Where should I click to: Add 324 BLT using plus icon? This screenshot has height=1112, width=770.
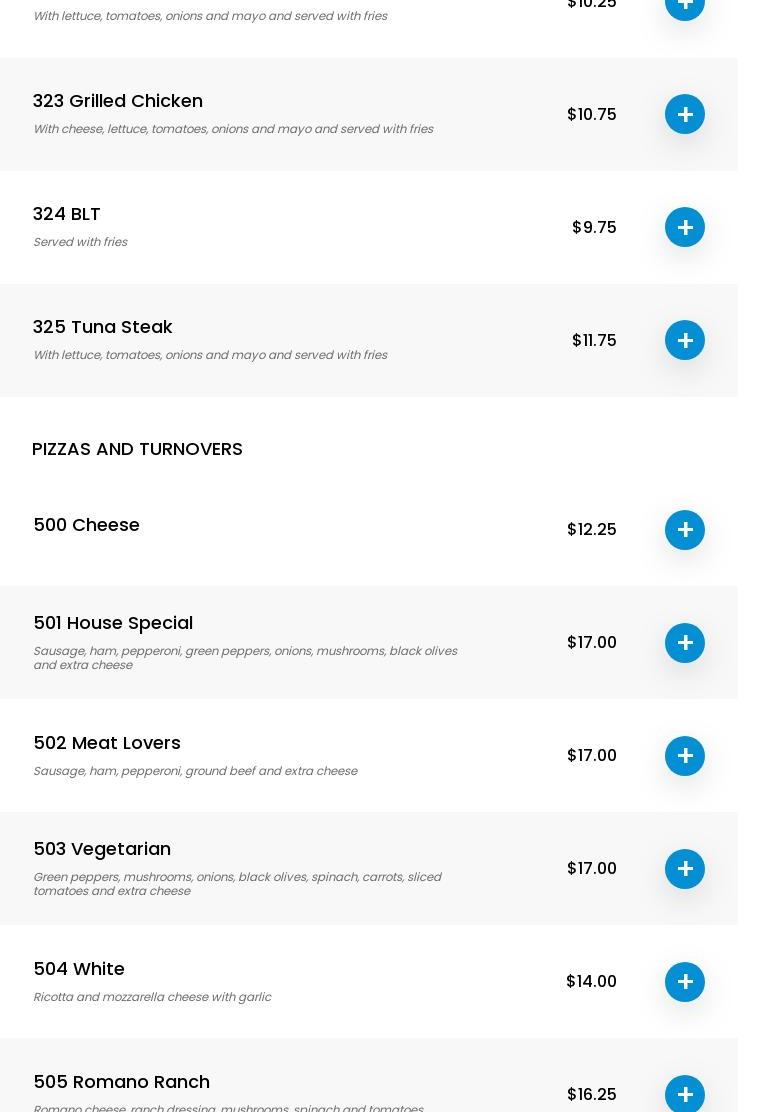(685, 227)
